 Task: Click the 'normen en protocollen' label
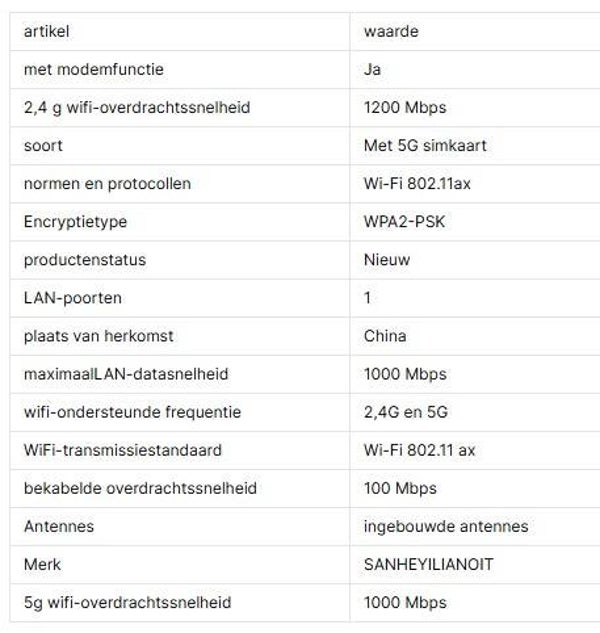point(107,183)
